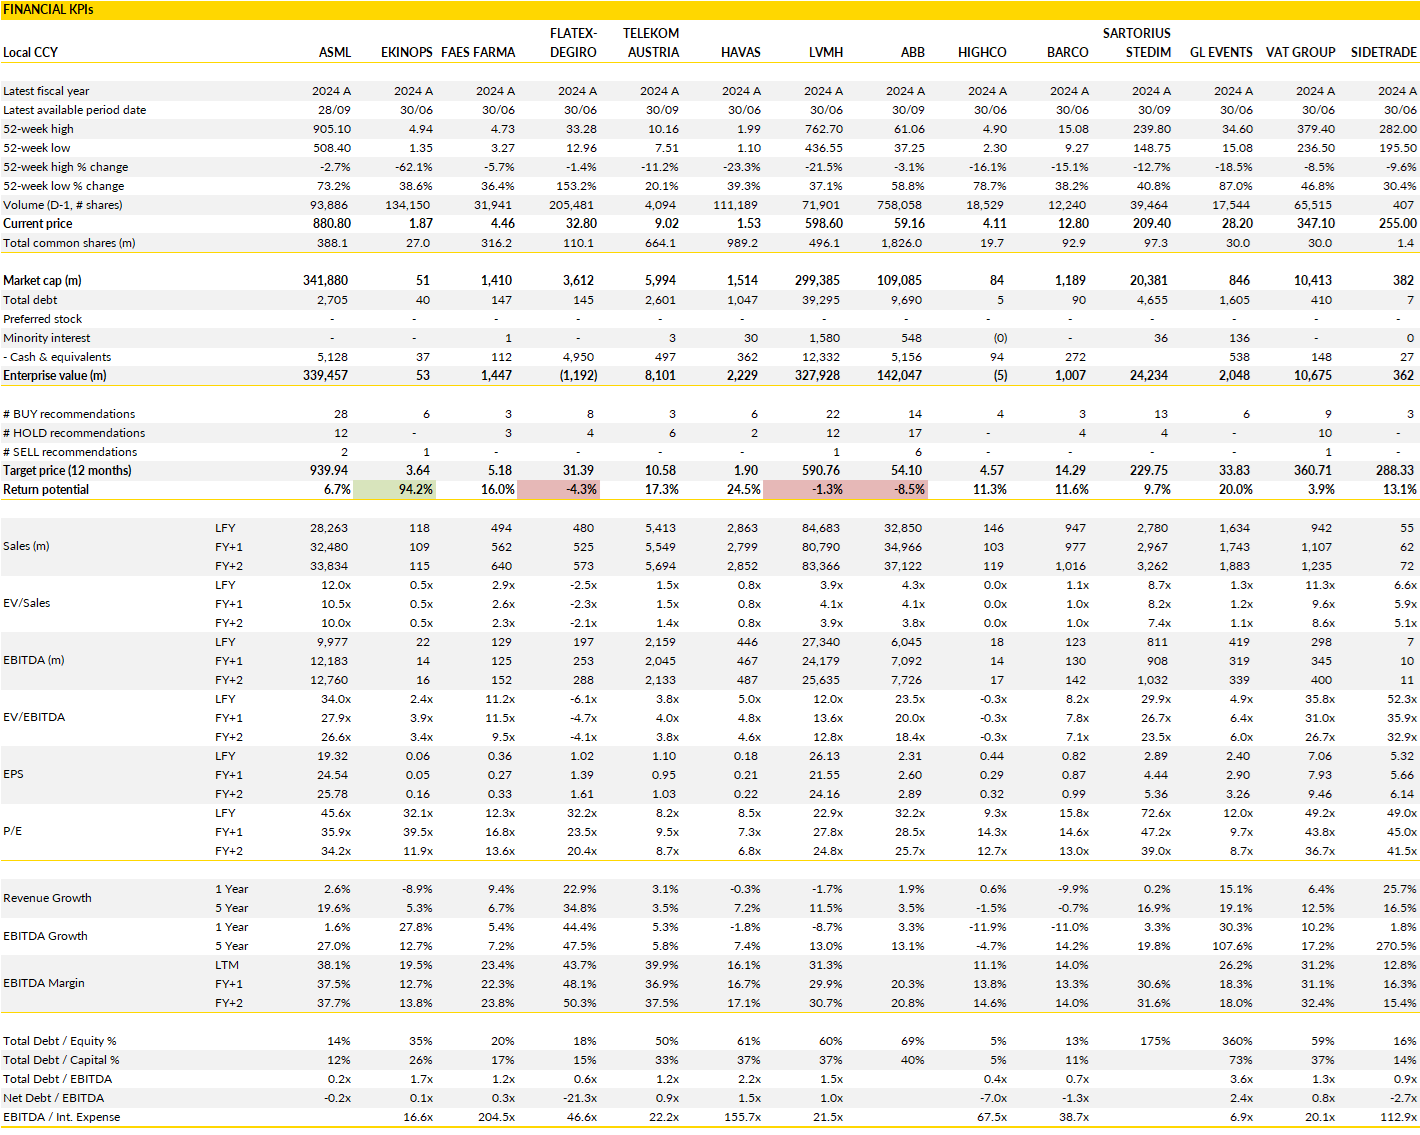The image size is (1420, 1135).
Task: Click the EBITDA Growth section label
Action: pyautogui.click(x=45, y=936)
